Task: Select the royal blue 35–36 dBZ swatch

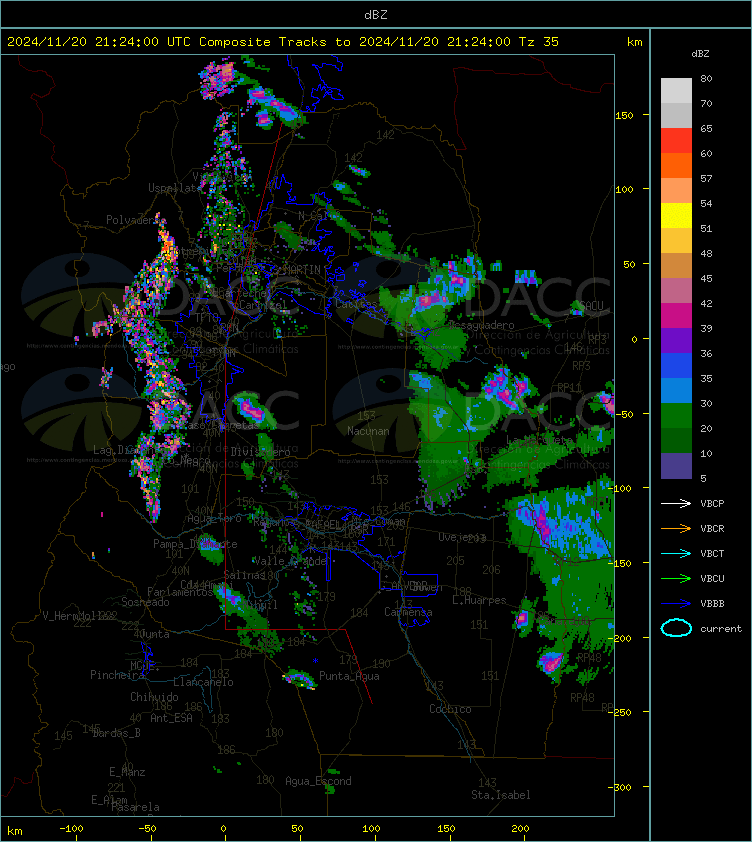Action: (676, 365)
